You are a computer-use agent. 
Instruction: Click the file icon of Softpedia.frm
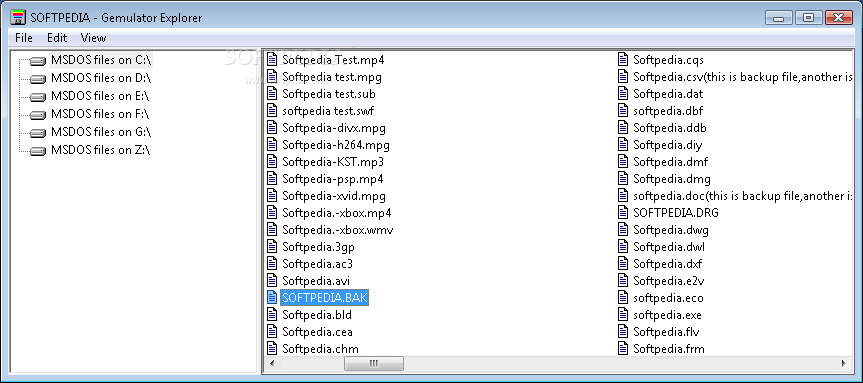623,348
